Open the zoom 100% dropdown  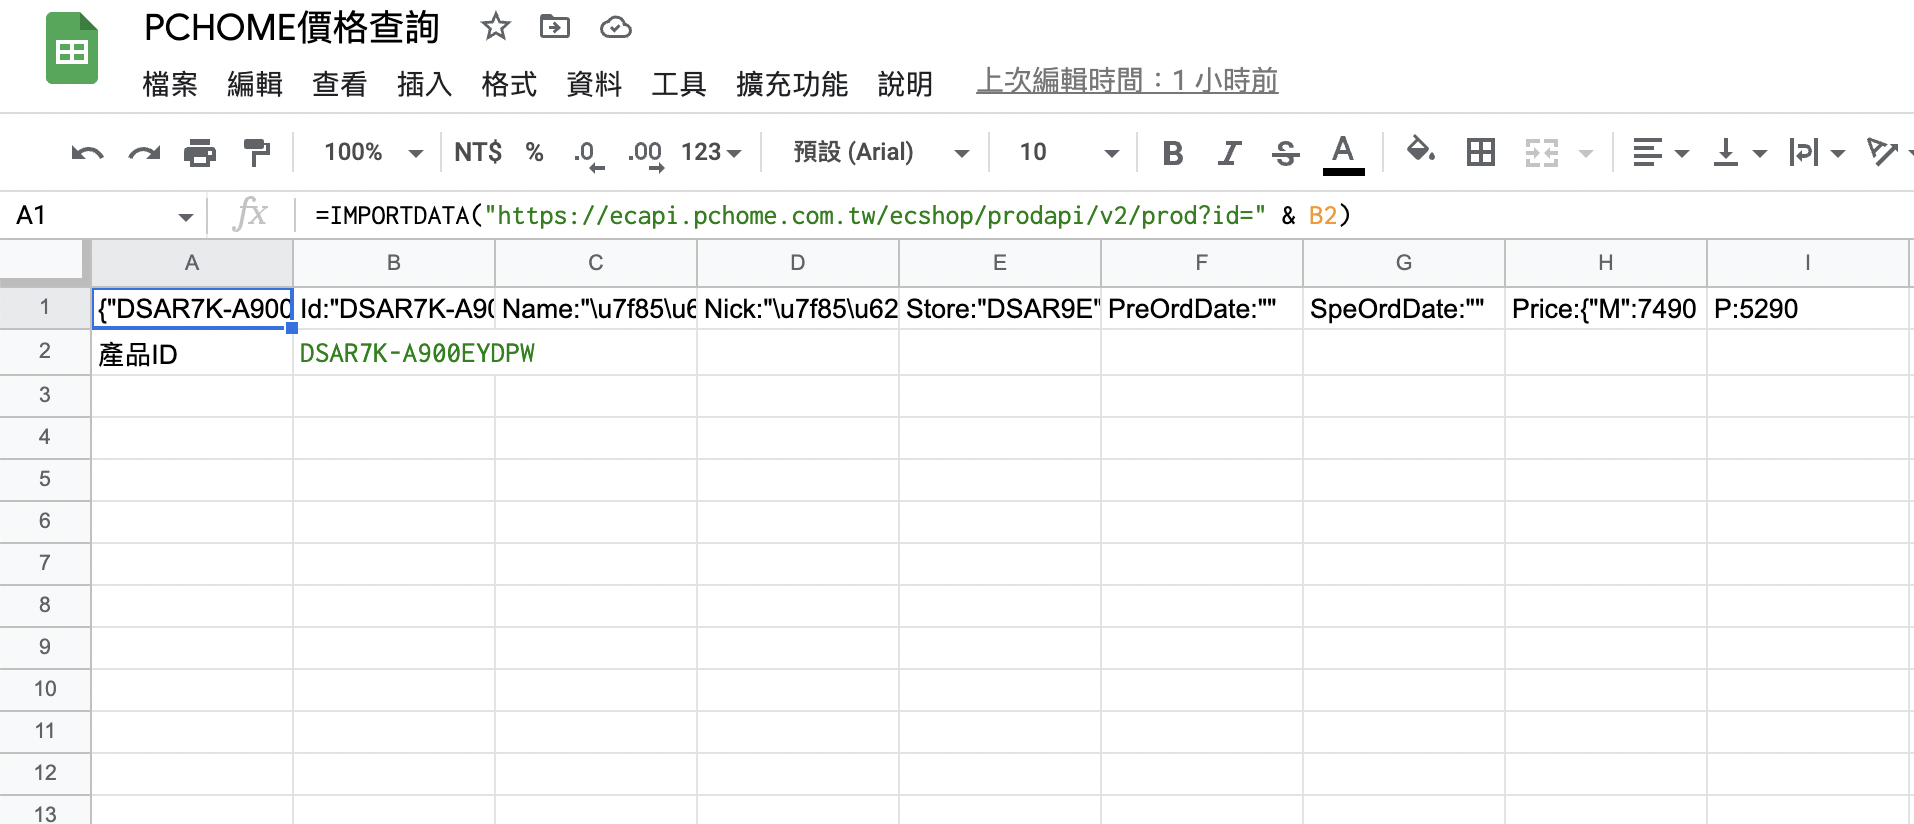pos(373,152)
